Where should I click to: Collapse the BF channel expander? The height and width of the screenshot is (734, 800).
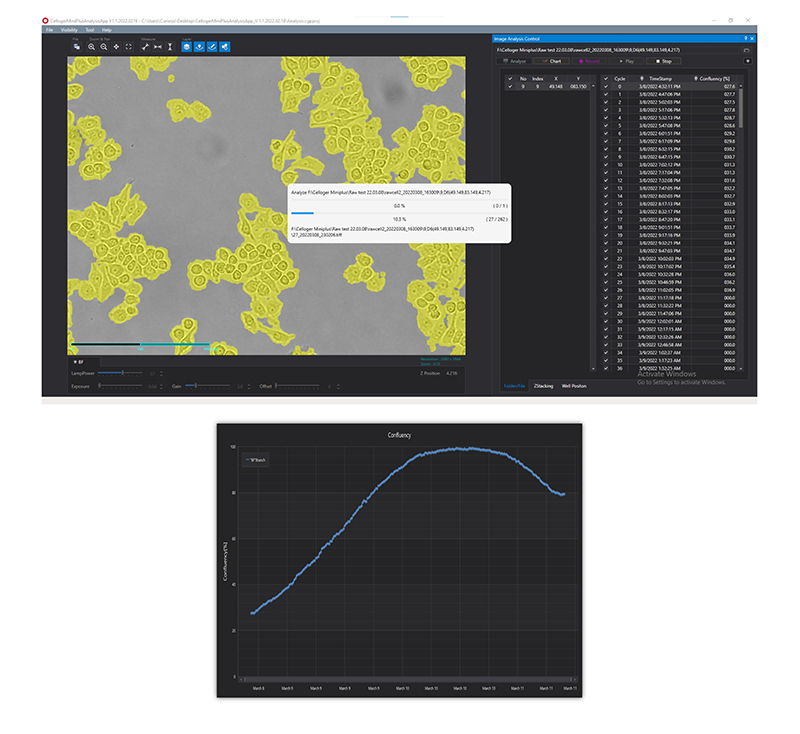pos(76,362)
